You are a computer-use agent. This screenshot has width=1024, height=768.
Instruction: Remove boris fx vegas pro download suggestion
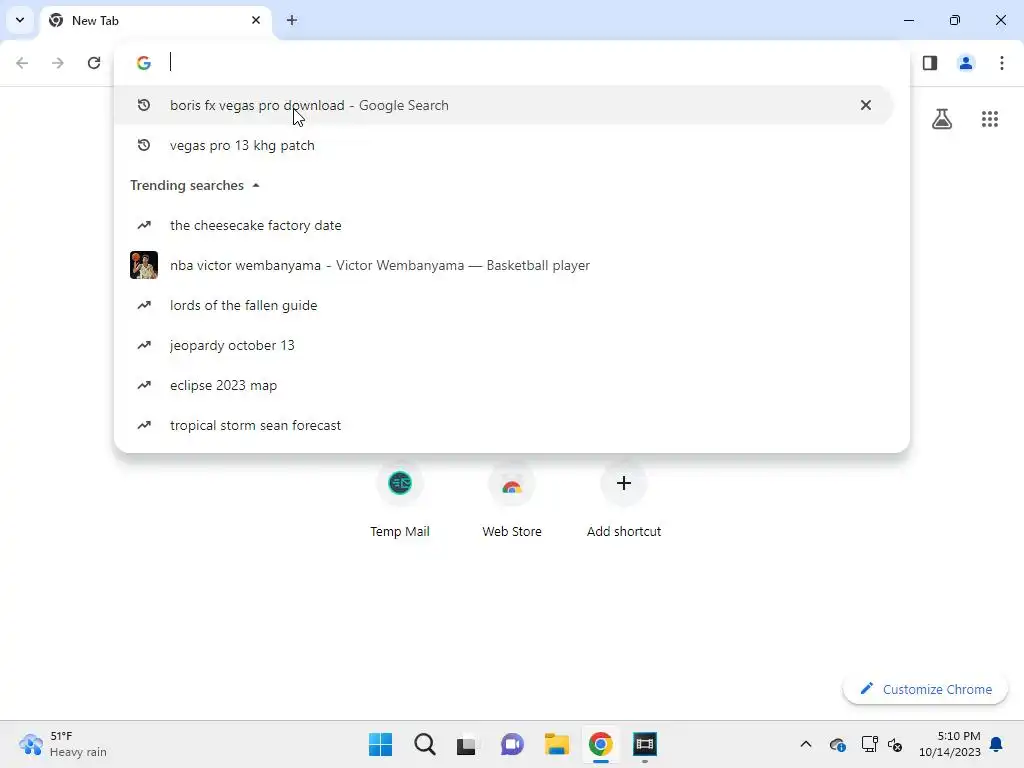click(x=866, y=105)
